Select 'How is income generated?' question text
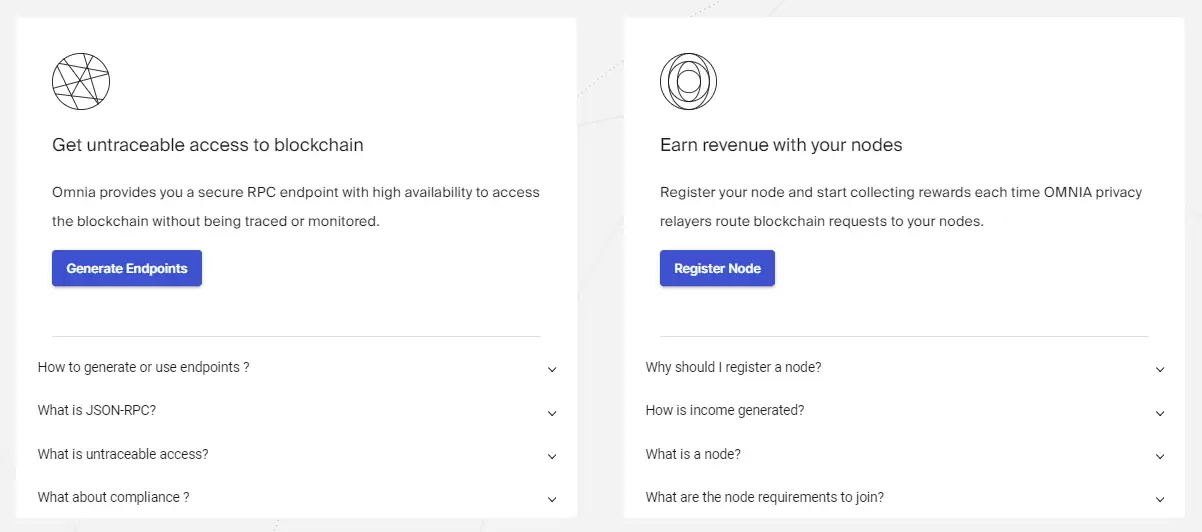This screenshot has width=1202, height=532. (x=725, y=410)
